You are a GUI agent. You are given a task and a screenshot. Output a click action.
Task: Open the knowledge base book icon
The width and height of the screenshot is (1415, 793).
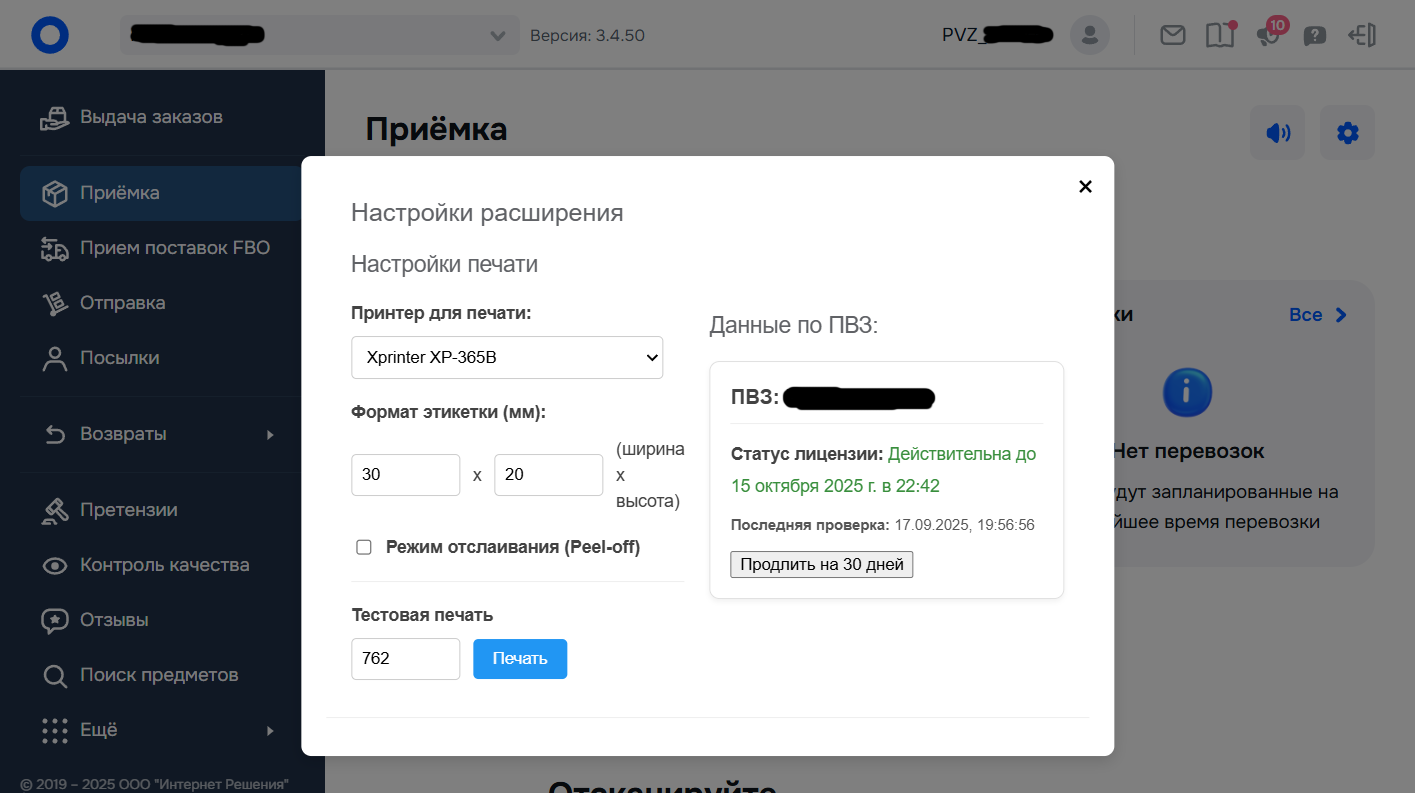pos(1220,35)
